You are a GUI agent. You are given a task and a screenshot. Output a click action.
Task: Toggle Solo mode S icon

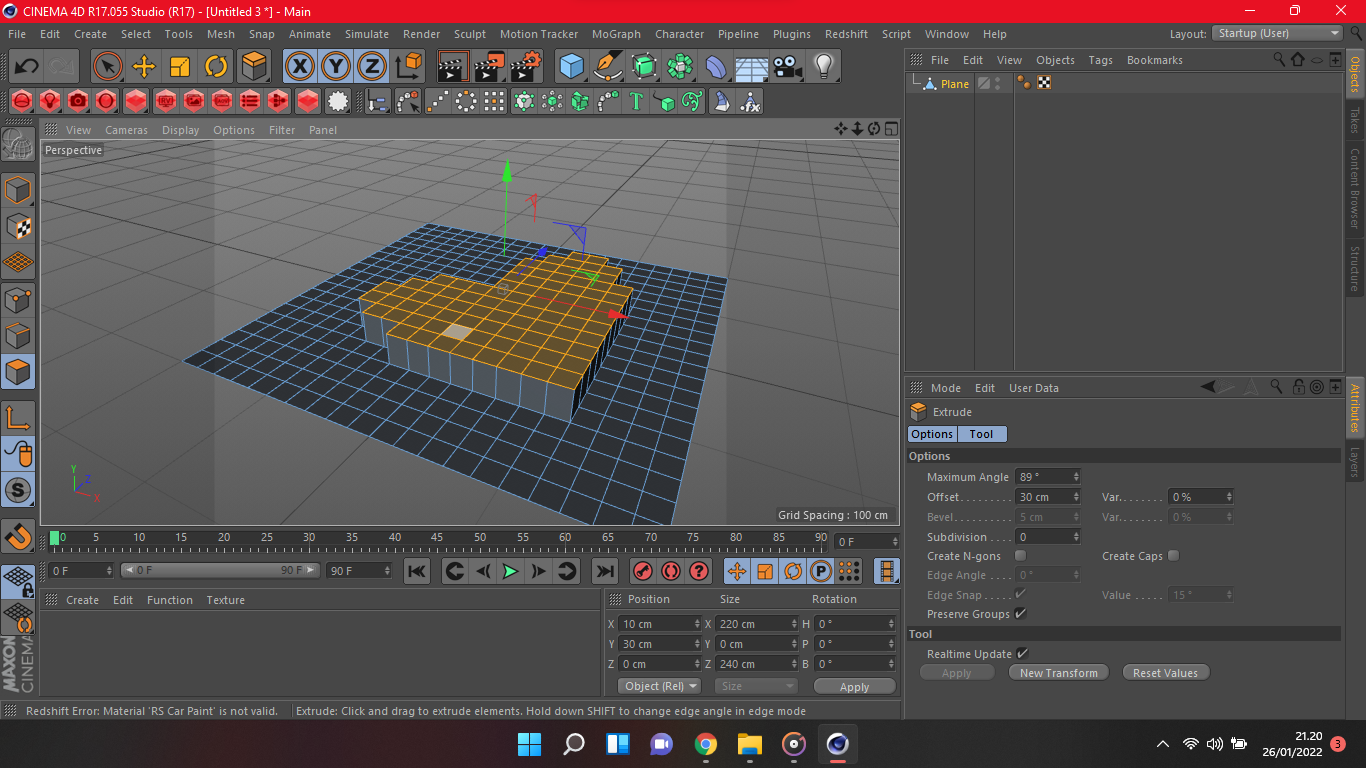18,490
